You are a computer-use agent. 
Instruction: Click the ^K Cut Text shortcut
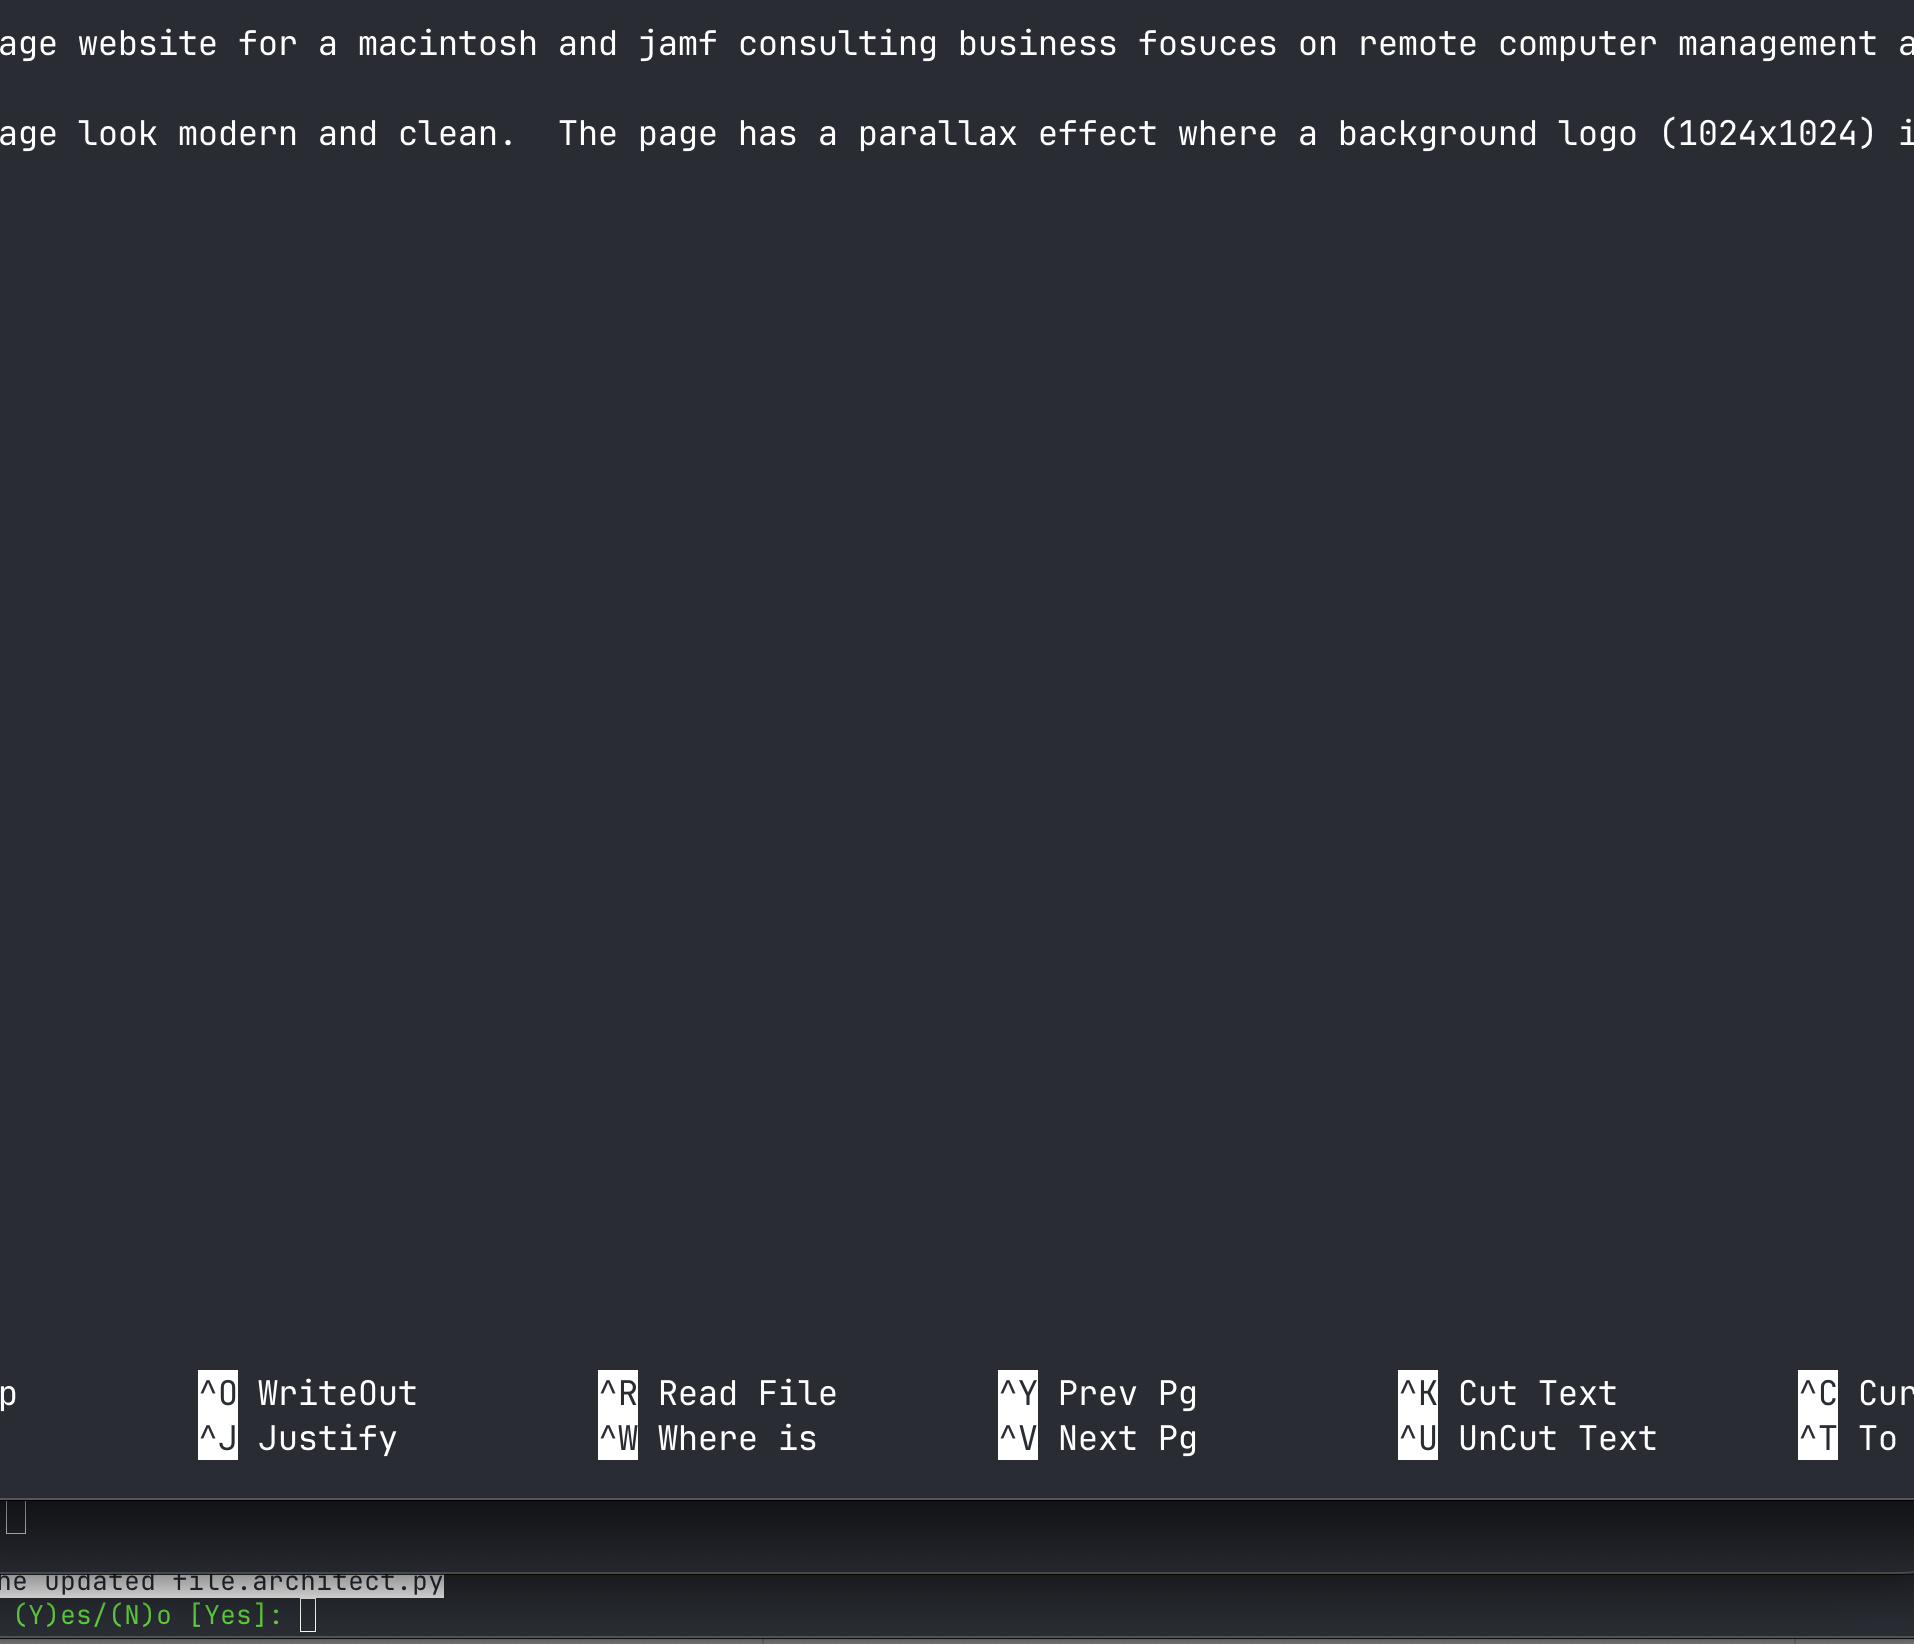click(x=1508, y=1392)
